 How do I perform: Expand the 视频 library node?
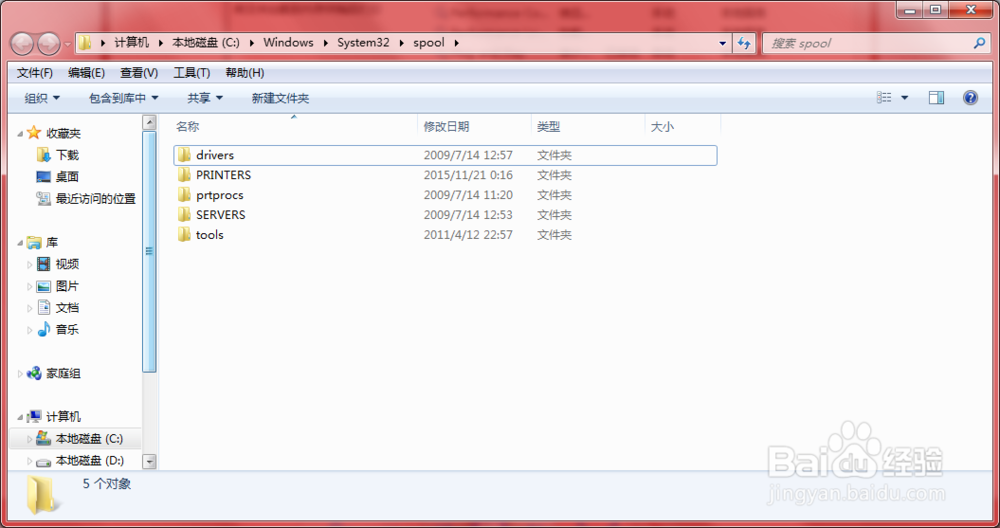pos(29,265)
